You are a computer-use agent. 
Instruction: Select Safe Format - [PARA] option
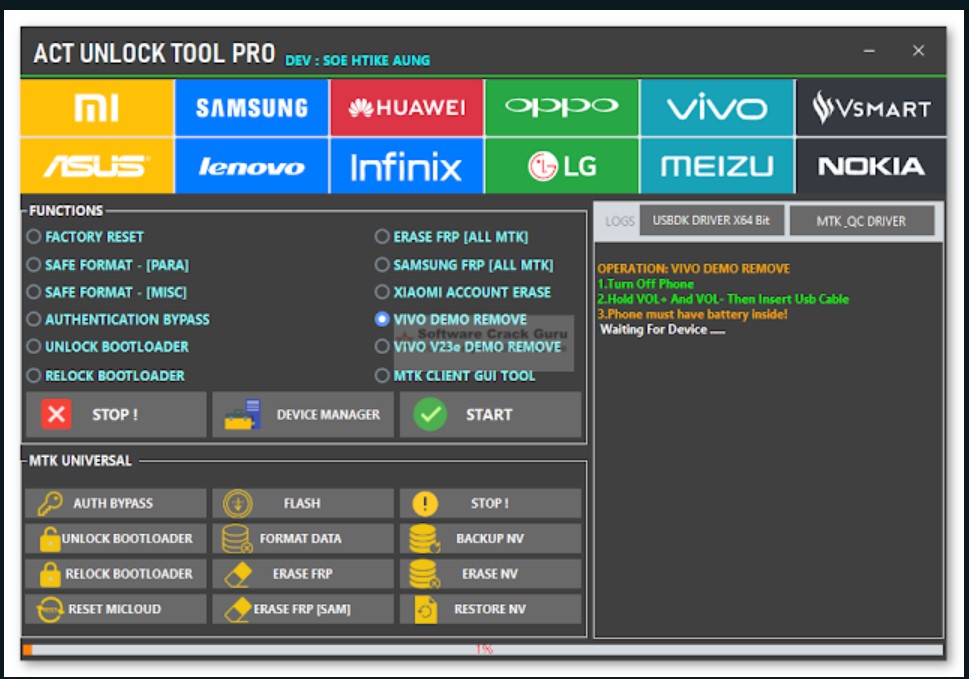coord(108,265)
